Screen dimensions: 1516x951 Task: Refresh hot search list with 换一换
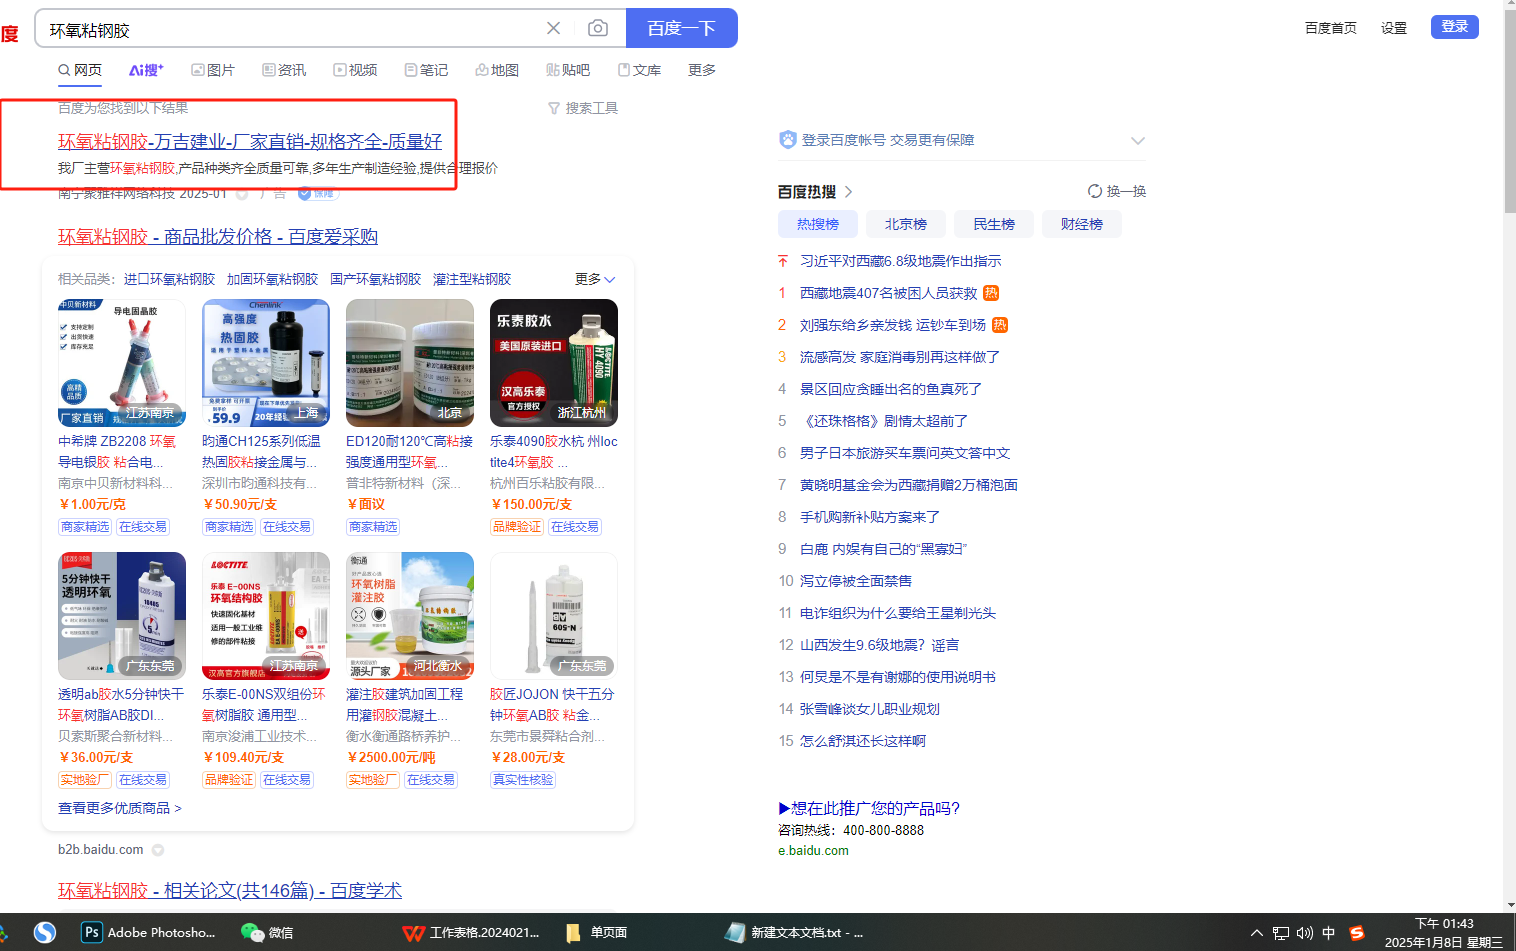click(x=1117, y=191)
